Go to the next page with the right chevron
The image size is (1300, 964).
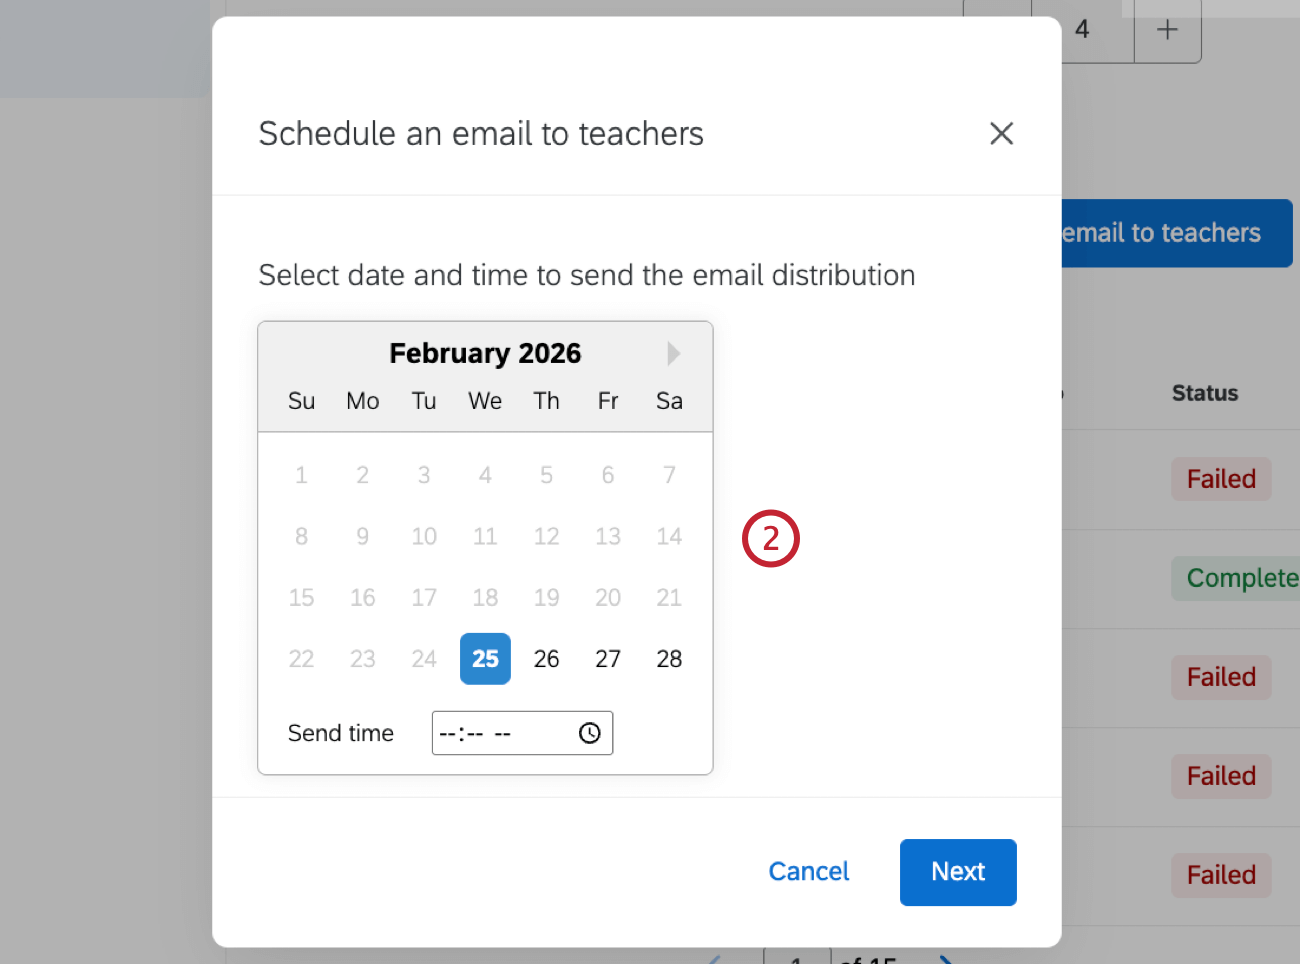pyautogui.click(x=944, y=957)
